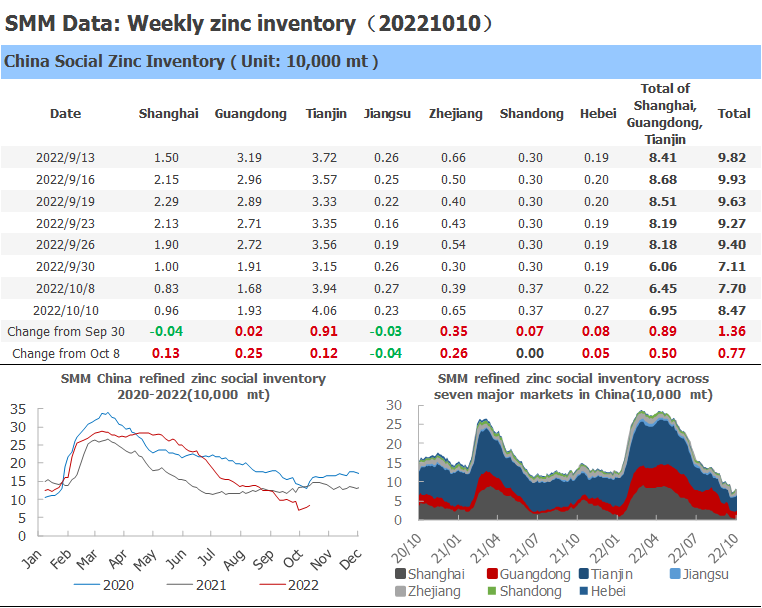Select the Shandong column header
The height and width of the screenshot is (608, 762).
click(532, 114)
